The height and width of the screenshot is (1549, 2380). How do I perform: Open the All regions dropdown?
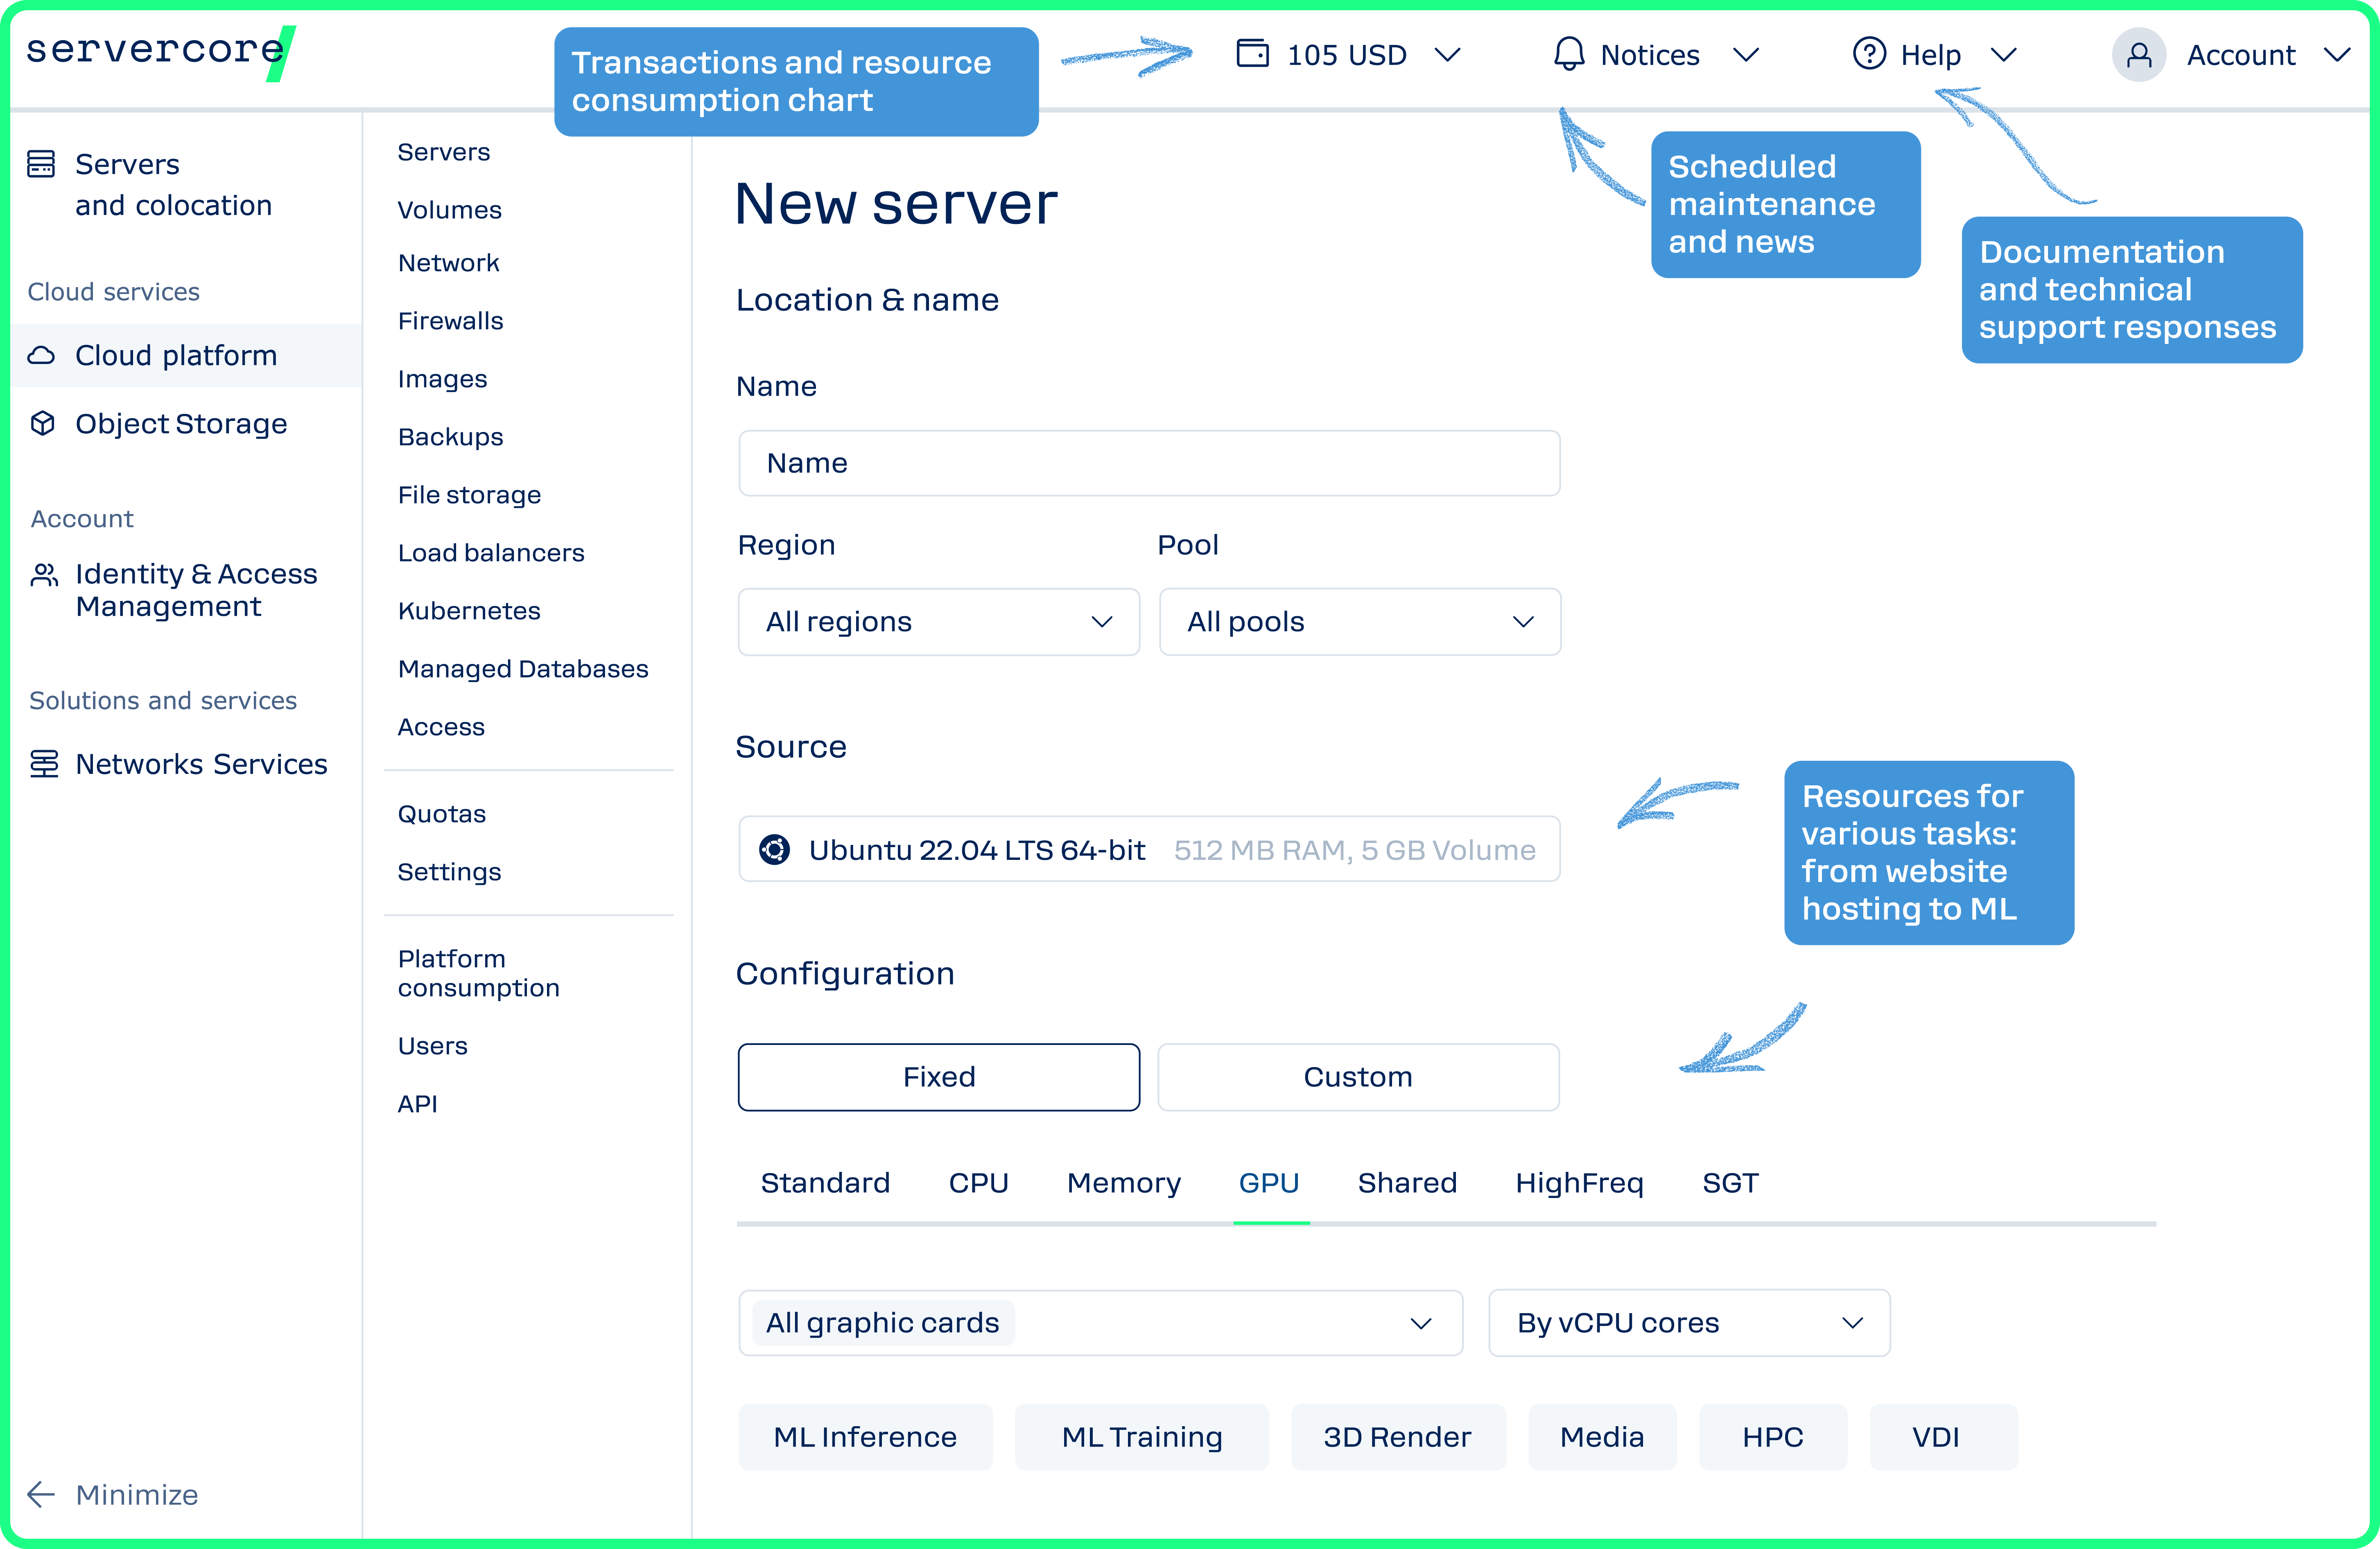[x=938, y=622]
